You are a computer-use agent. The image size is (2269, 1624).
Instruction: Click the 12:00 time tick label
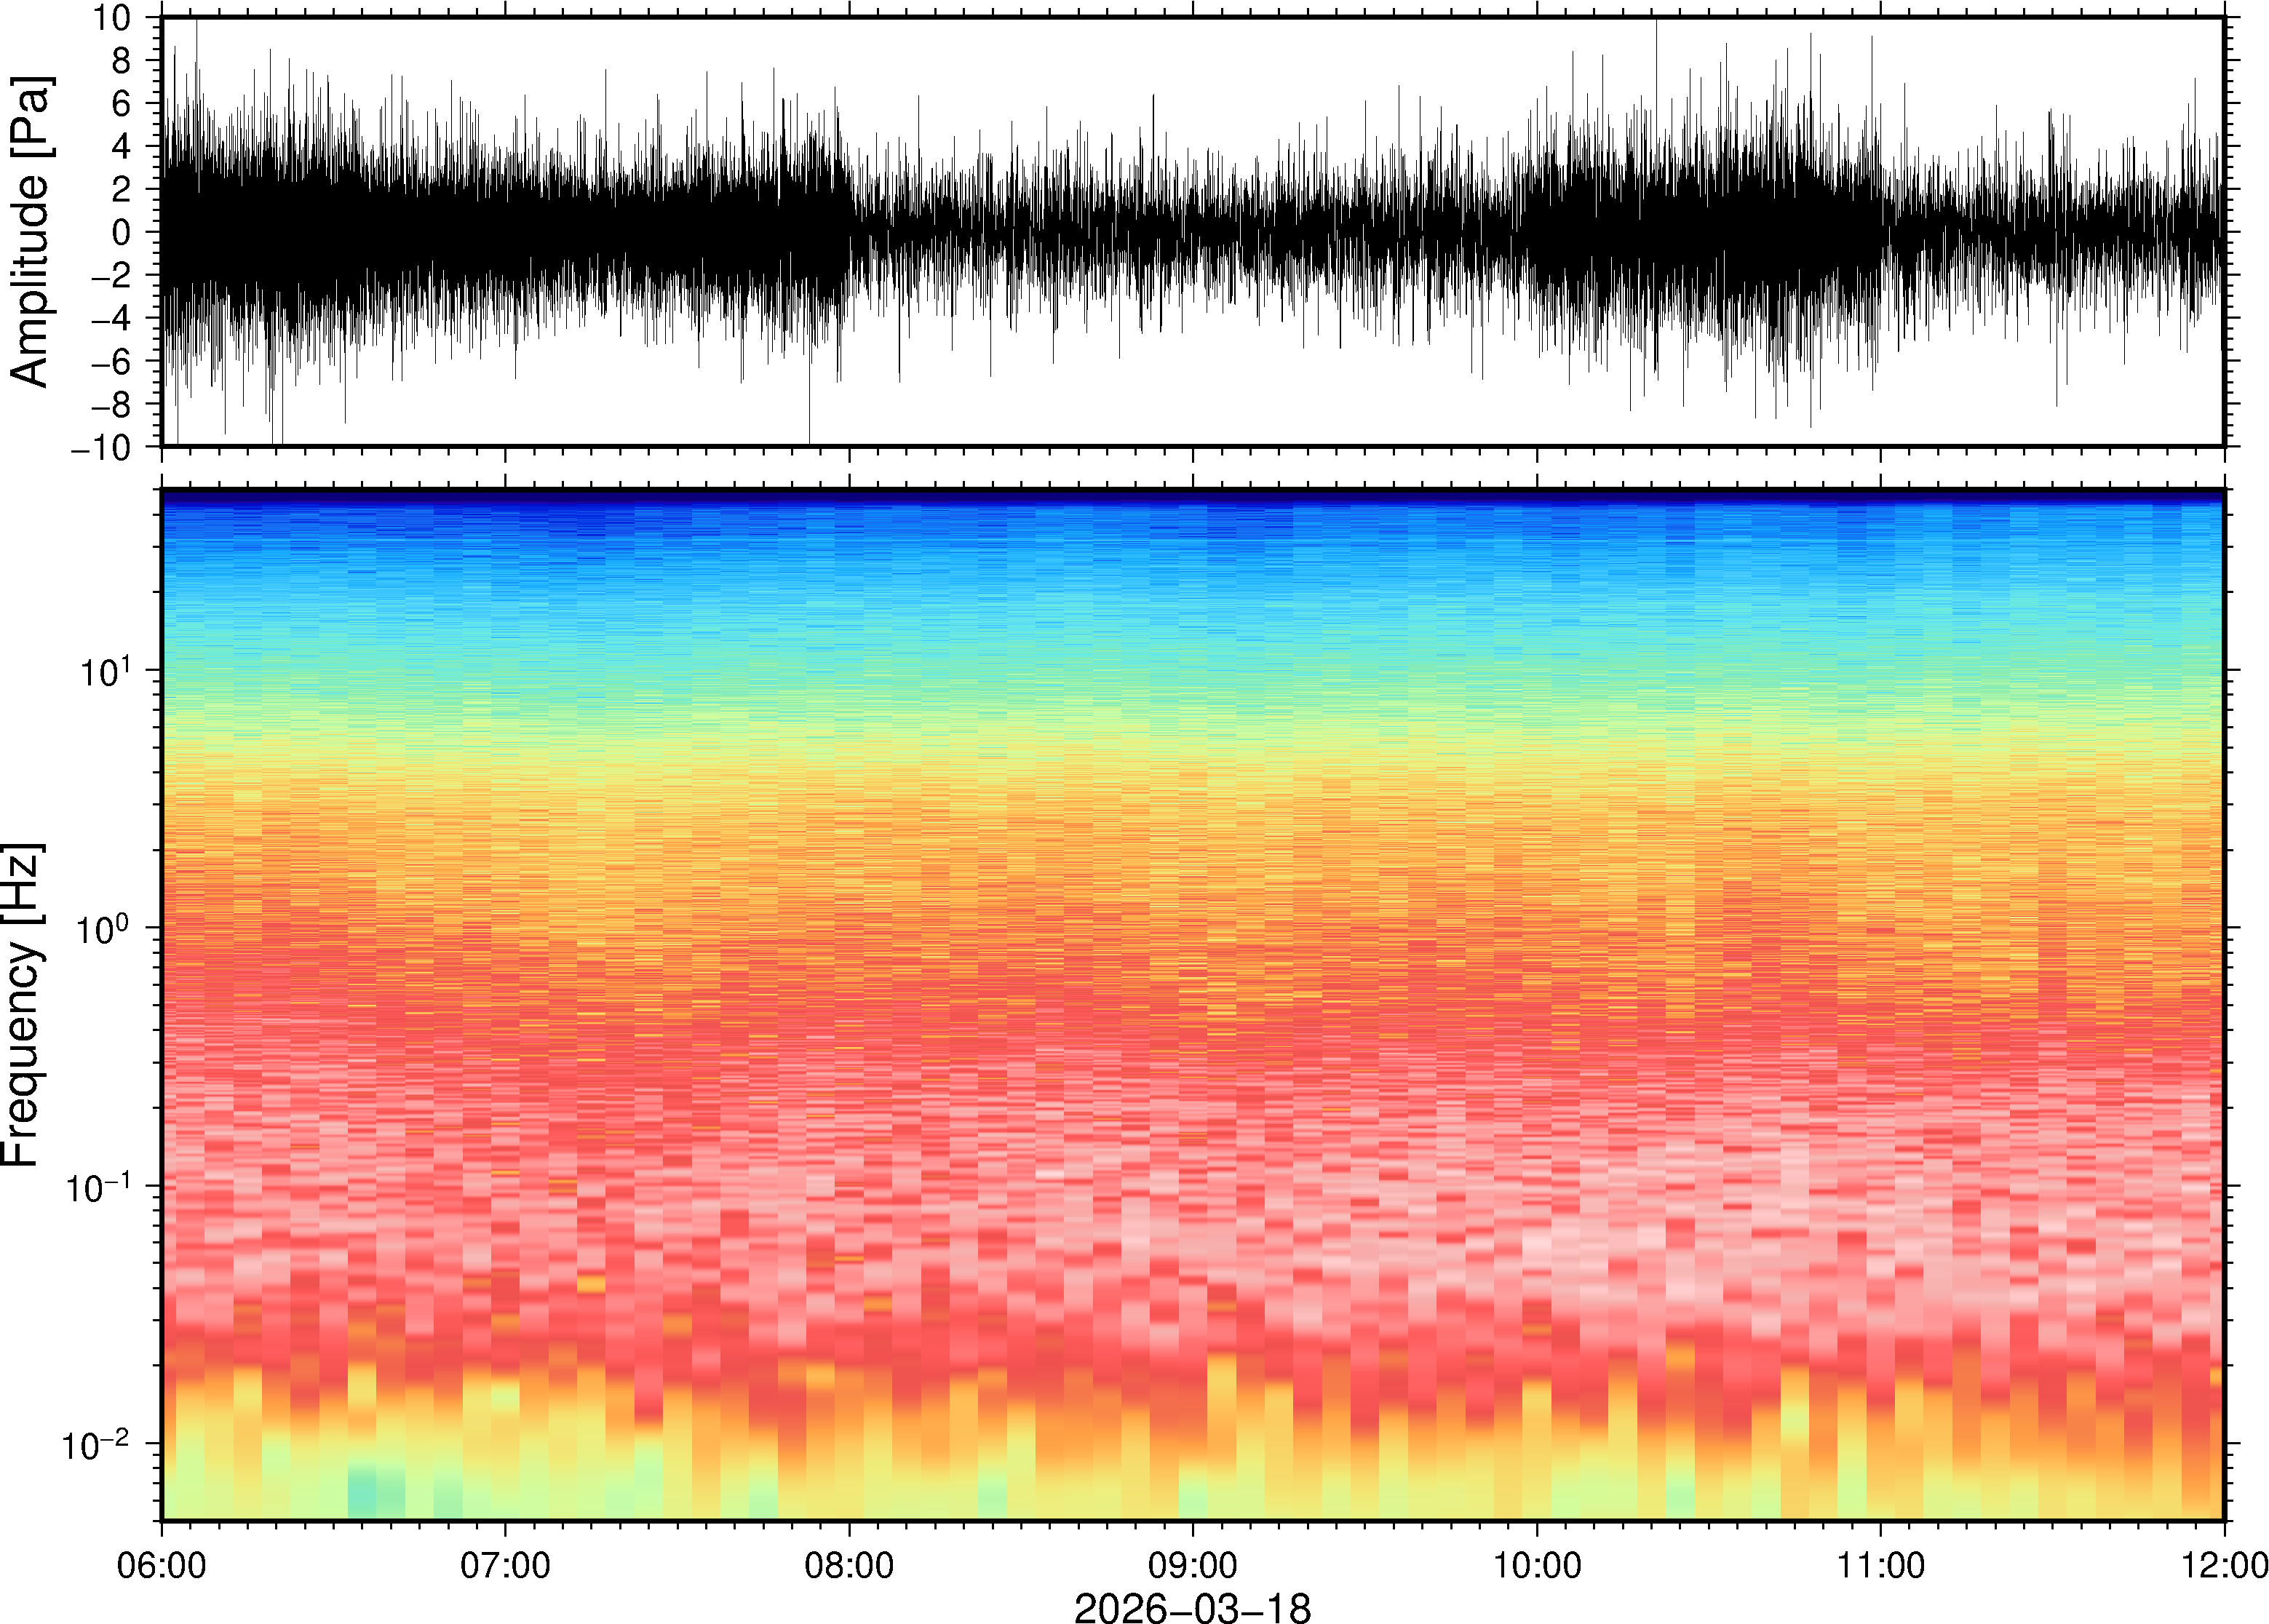[x=2224, y=1565]
